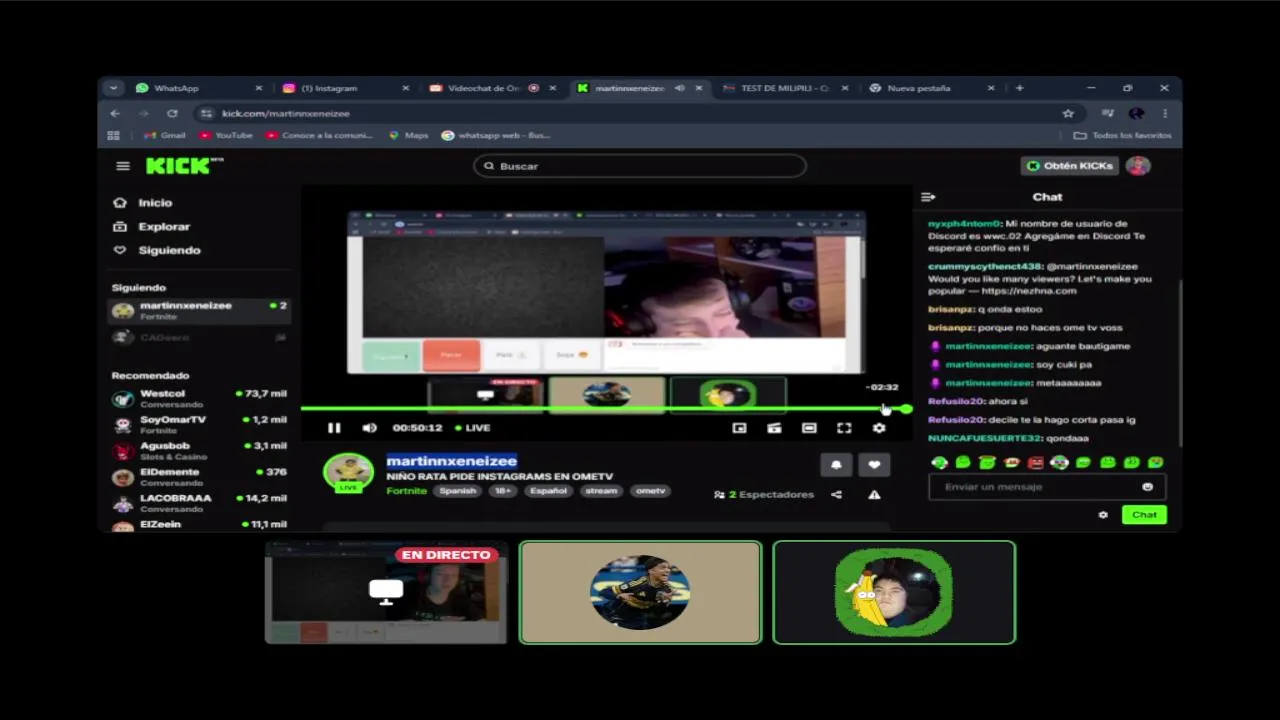Open the Gmail bookmark
1280x720 pixels.
click(165, 135)
